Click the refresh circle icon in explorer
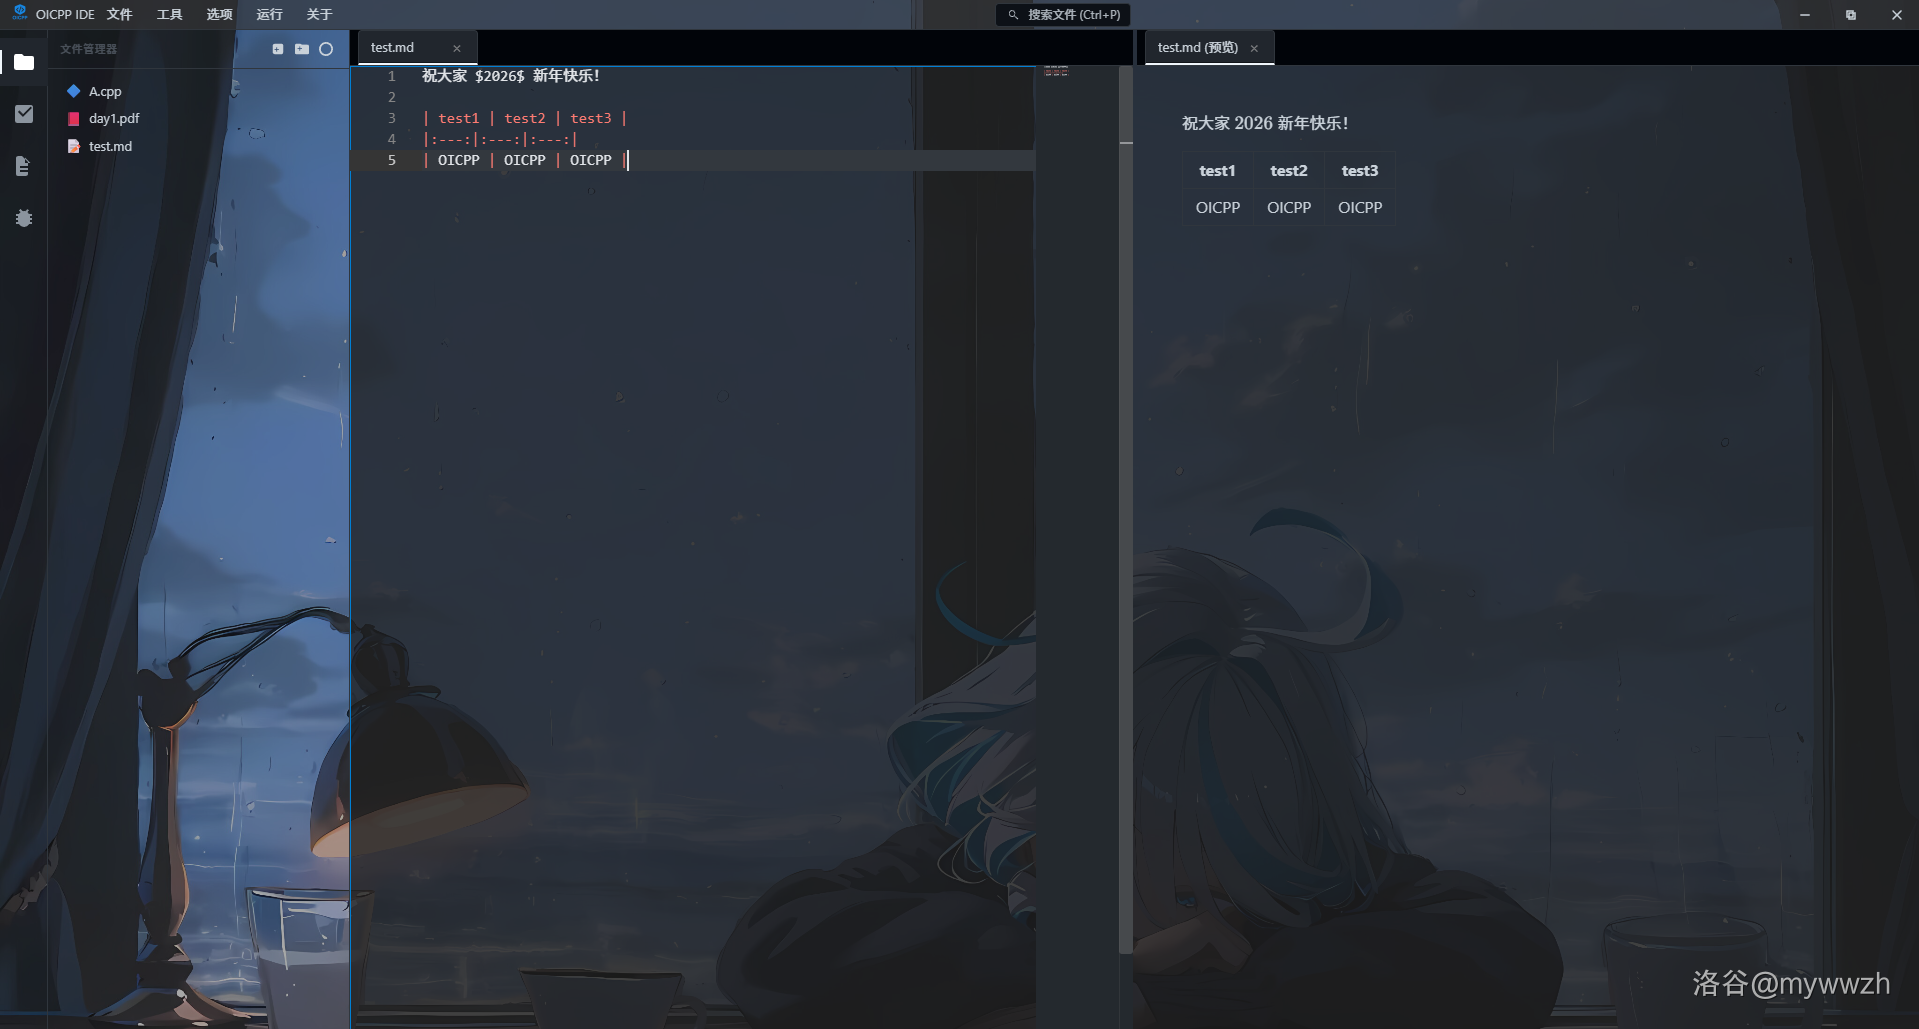 [326, 49]
